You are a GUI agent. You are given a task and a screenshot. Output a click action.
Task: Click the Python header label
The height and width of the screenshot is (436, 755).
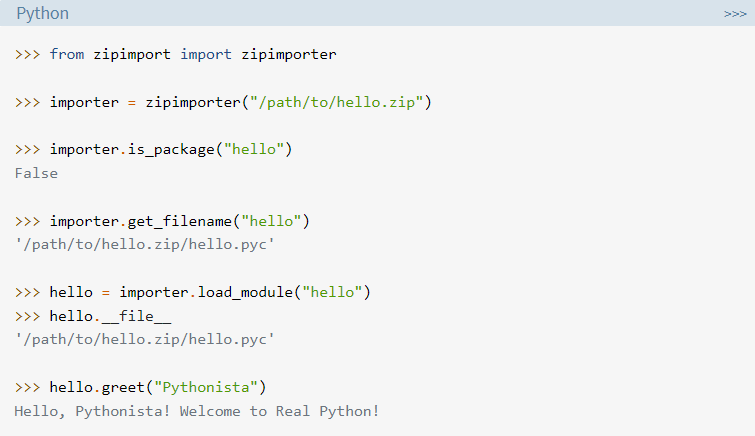[42, 13]
